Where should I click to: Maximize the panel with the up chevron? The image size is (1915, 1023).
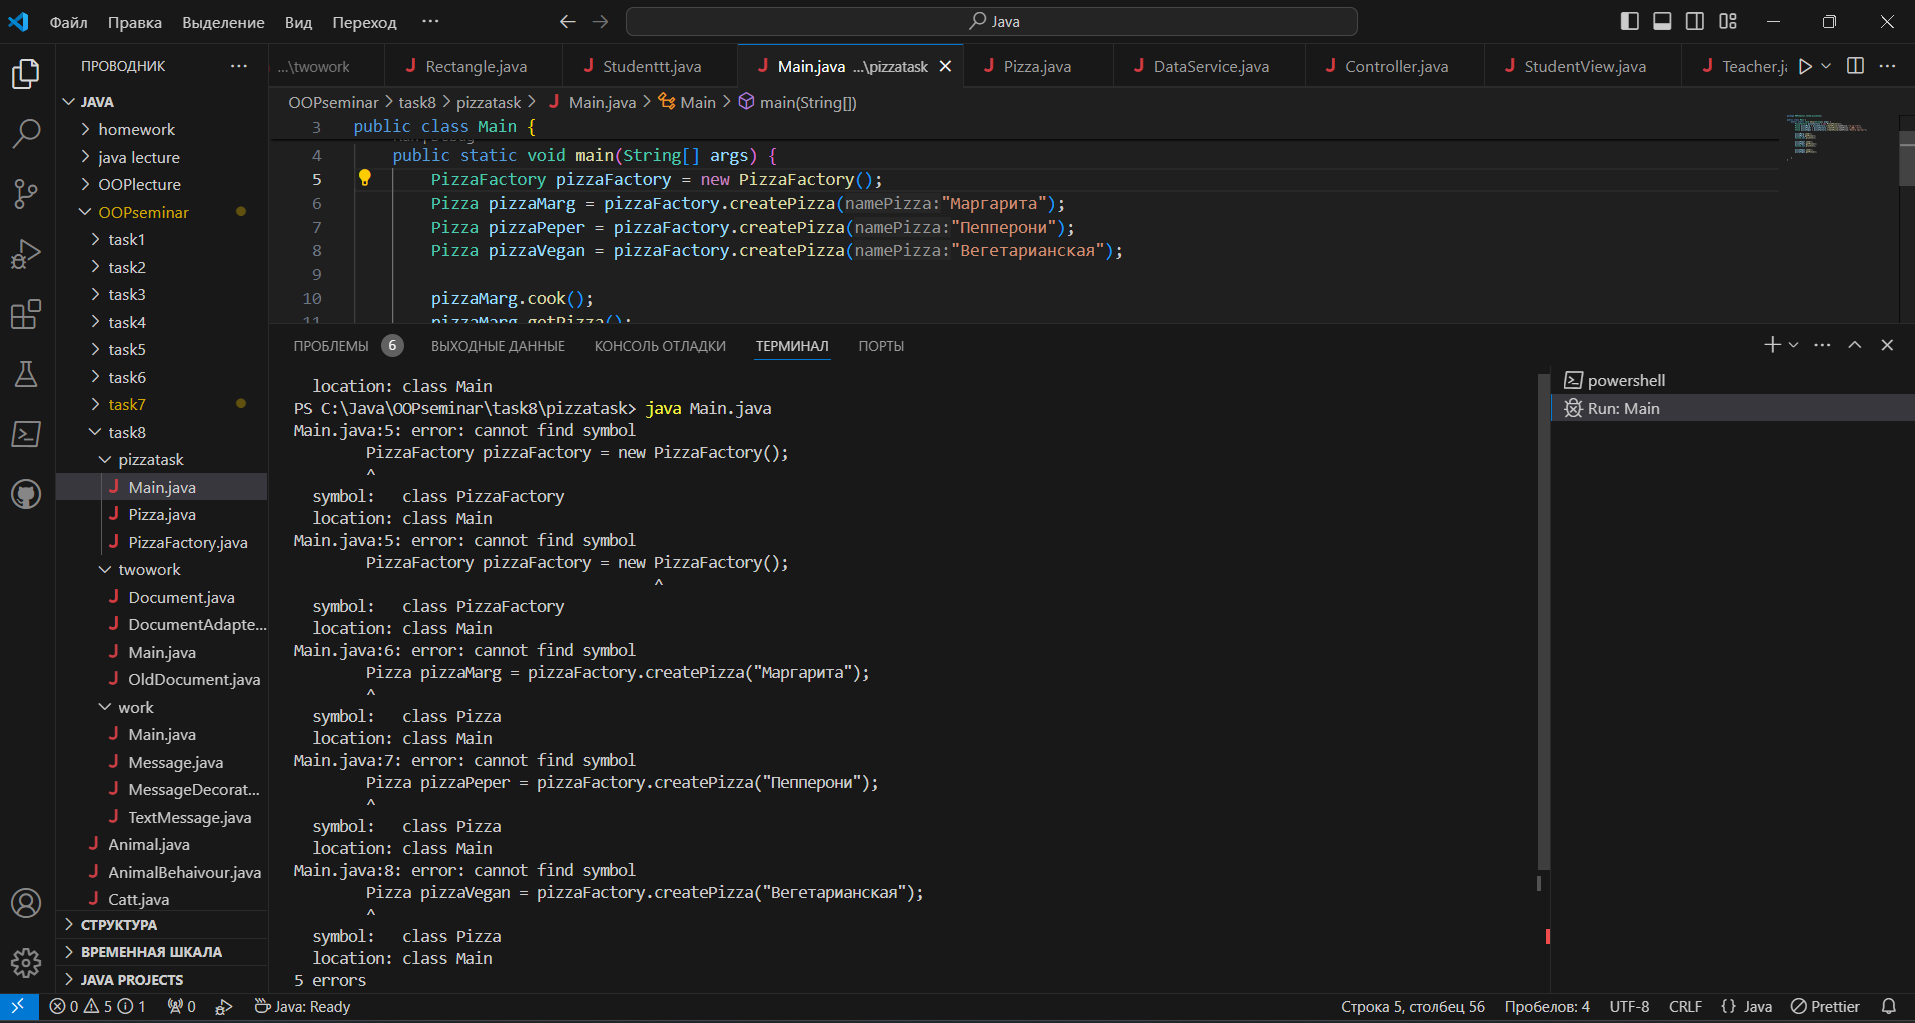tap(1855, 345)
